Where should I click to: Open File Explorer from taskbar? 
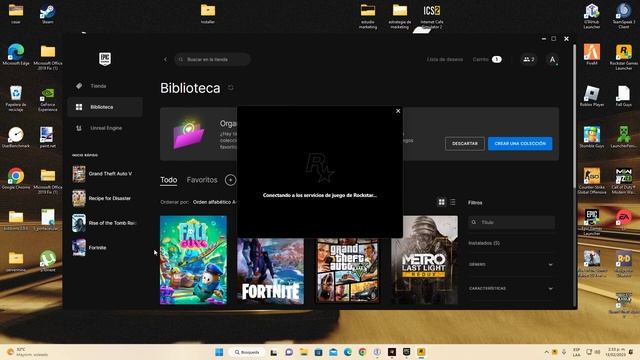pyautogui.click(x=304, y=352)
